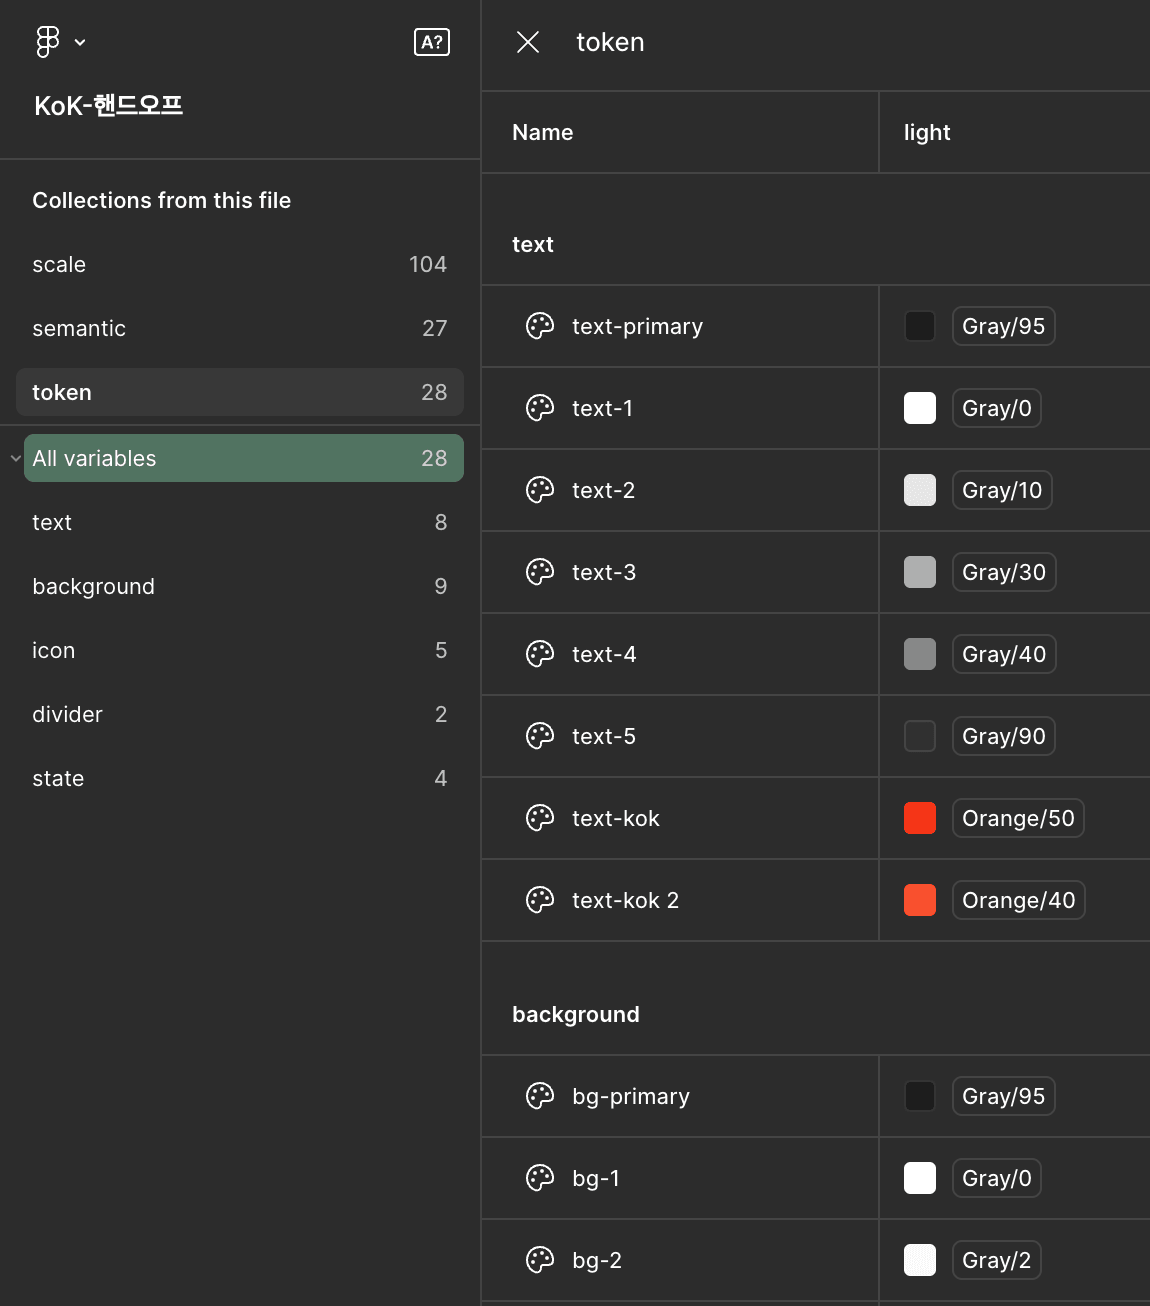Click the A? missing fonts icon

click(432, 42)
